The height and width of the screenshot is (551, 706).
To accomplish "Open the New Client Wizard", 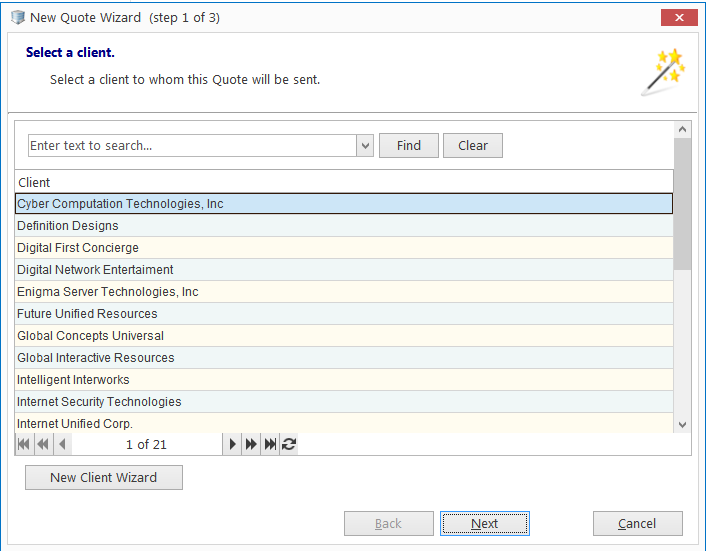I will point(104,477).
